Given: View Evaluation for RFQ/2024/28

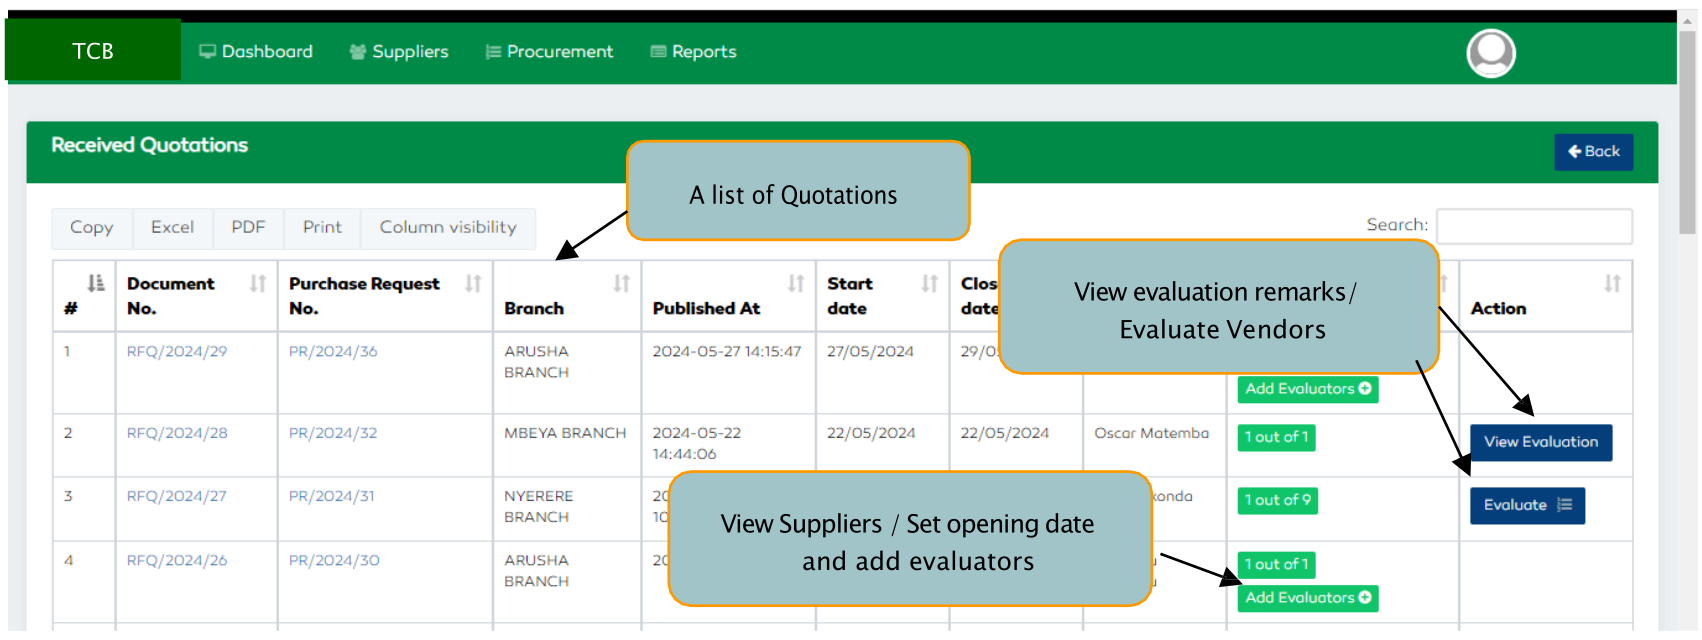Looking at the screenshot, I should pos(1540,443).
